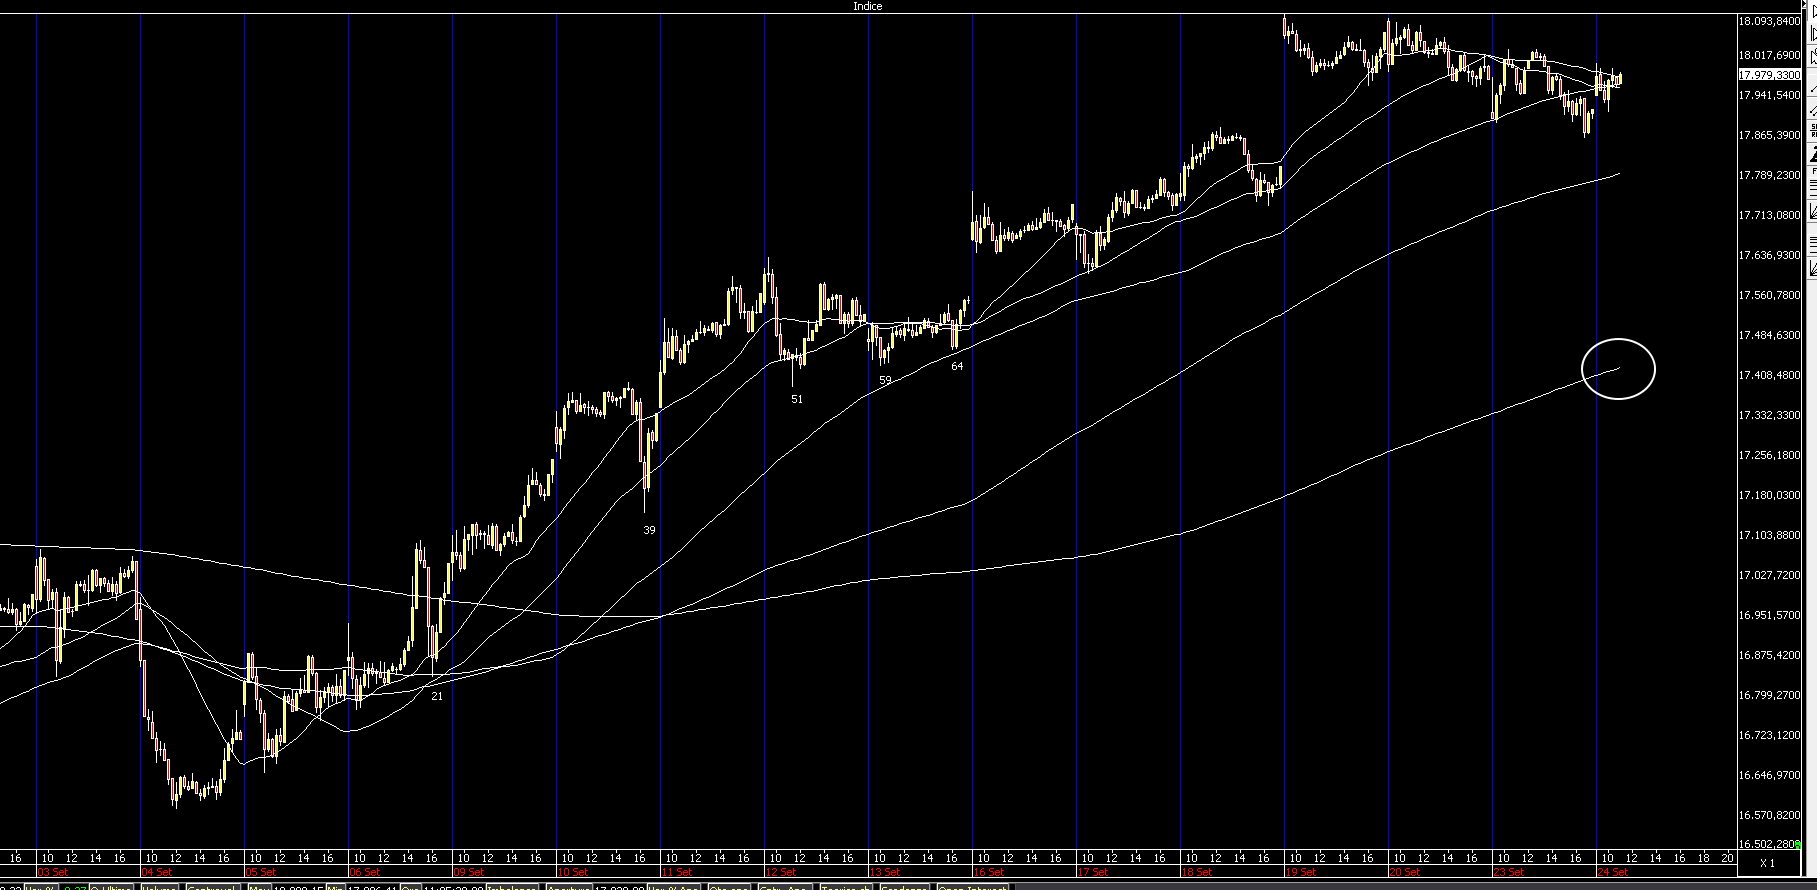The width and height of the screenshot is (1817, 890).
Task: Click the 17.560,7800 price level
Action: pos(1769,295)
